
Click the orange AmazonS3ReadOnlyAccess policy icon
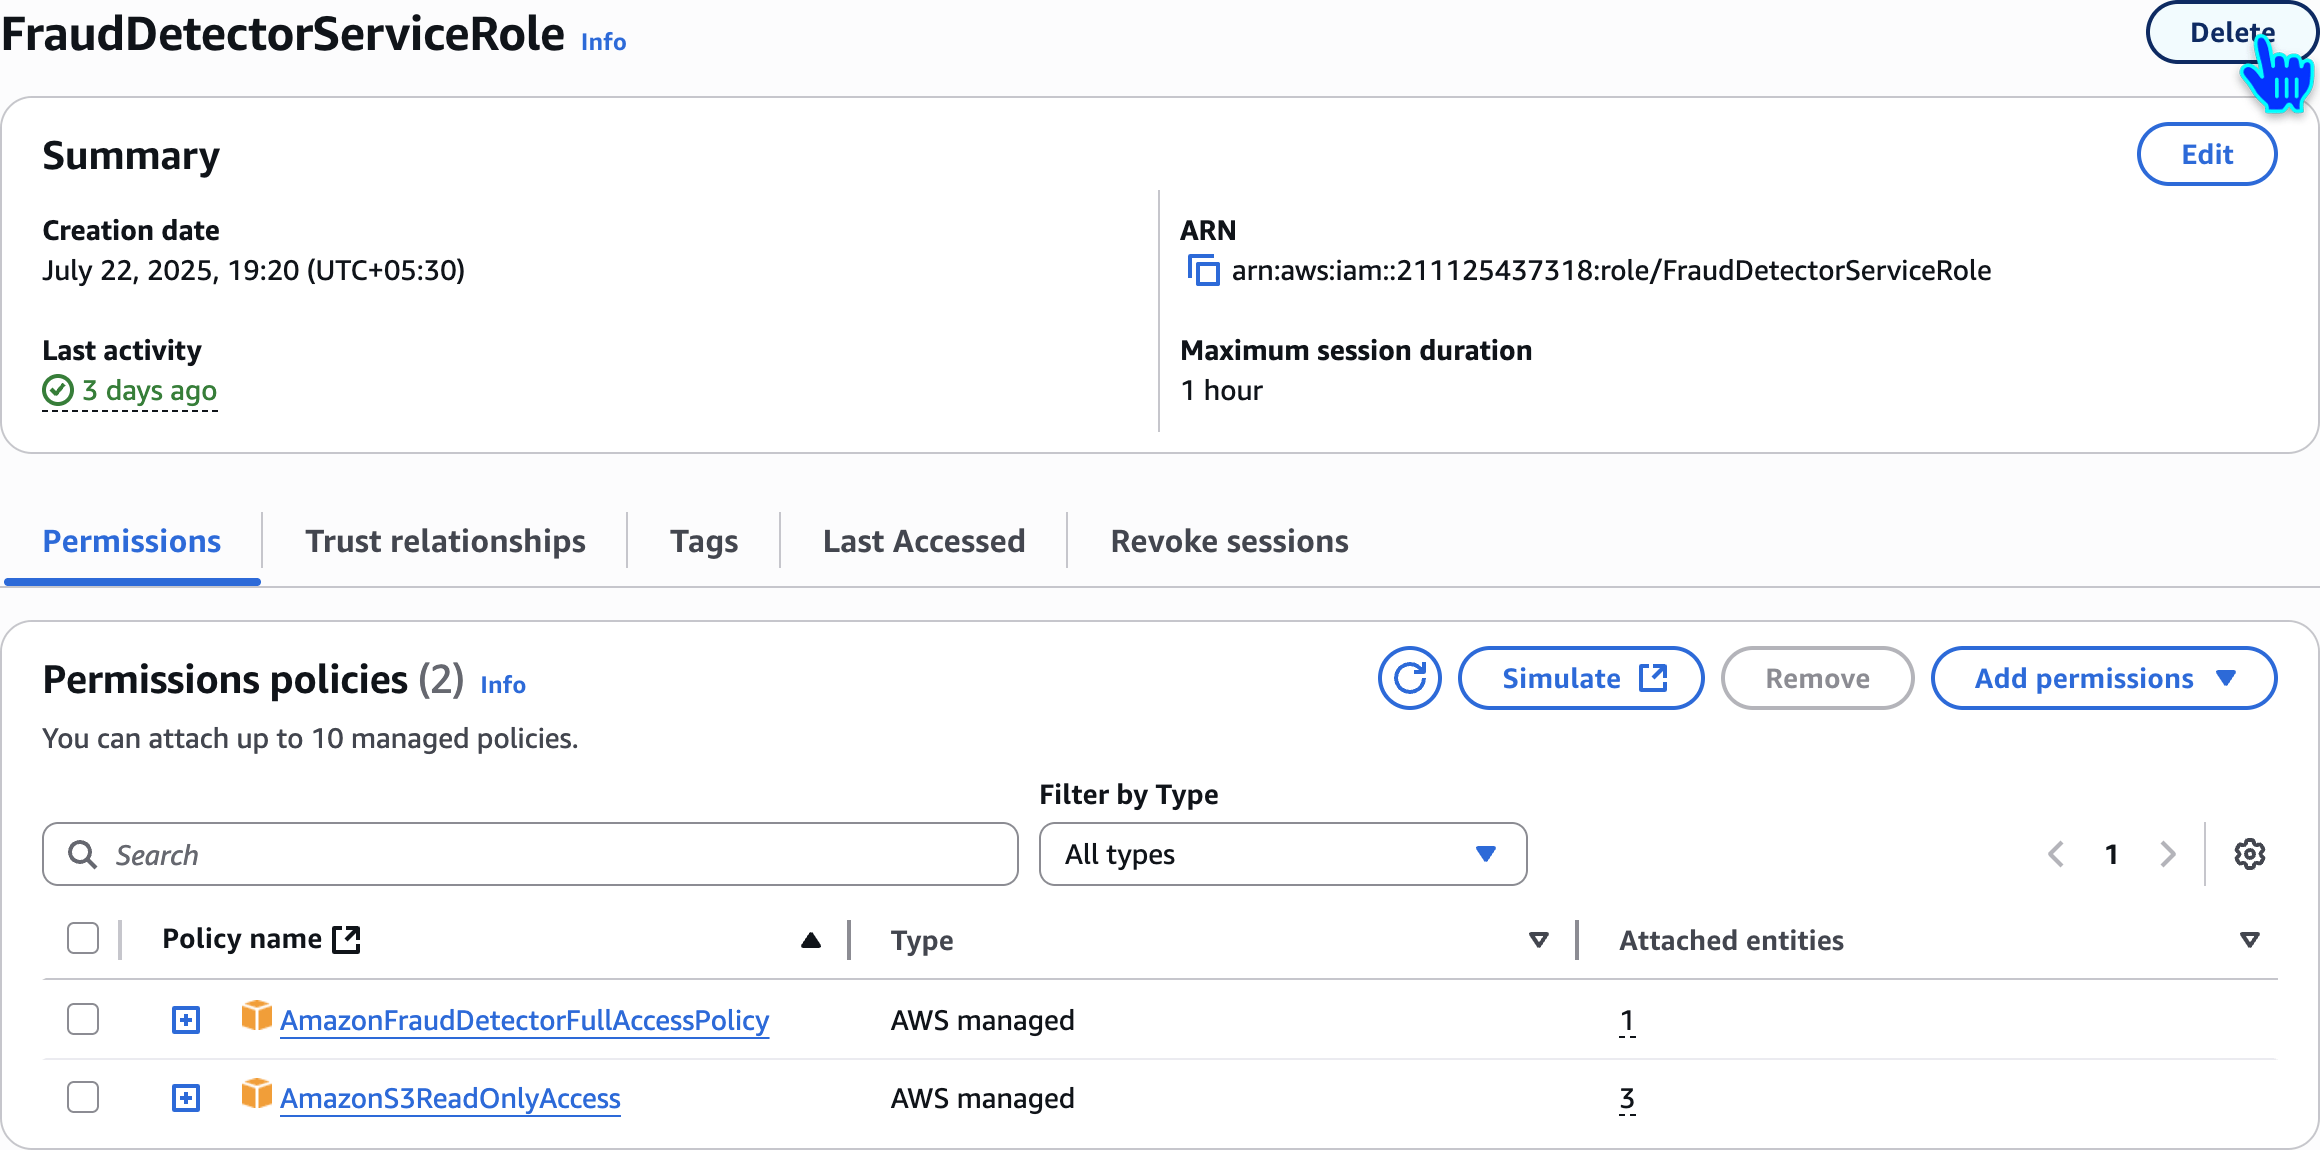tap(256, 1095)
